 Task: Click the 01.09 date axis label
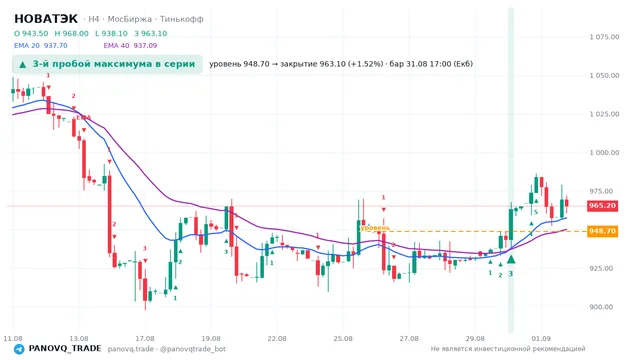[x=541, y=339]
